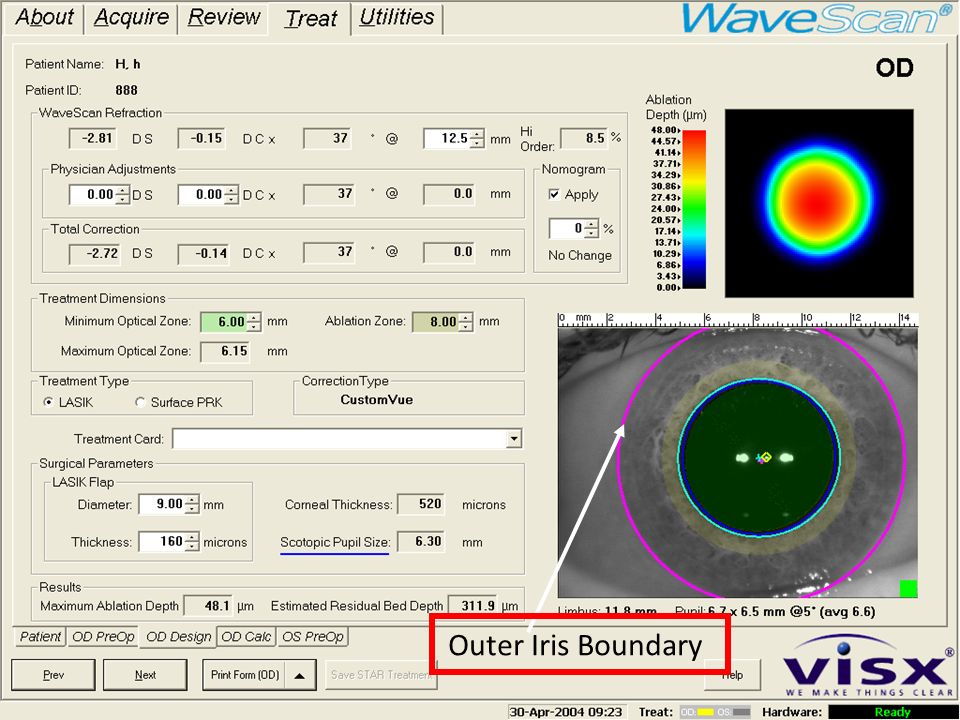The height and width of the screenshot is (720, 960).
Task: Click the Hi Order percentage field
Action: pos(585,138)
